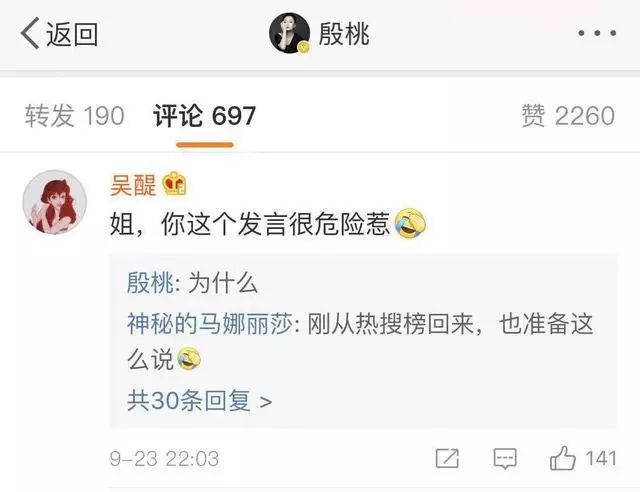Tap the 141 like count

coord(601,459)
